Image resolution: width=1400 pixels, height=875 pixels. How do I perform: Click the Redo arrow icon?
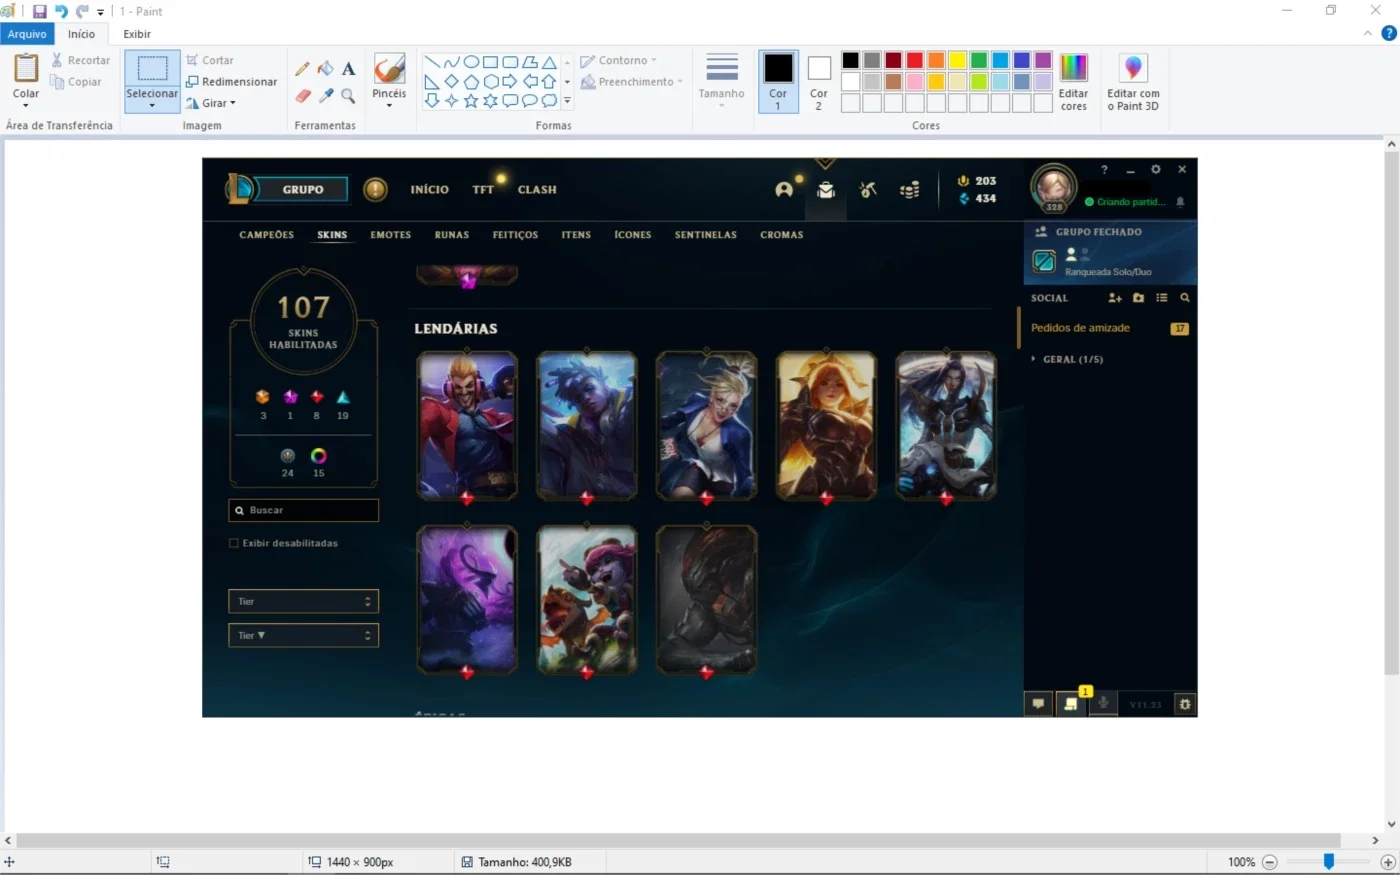82,11
